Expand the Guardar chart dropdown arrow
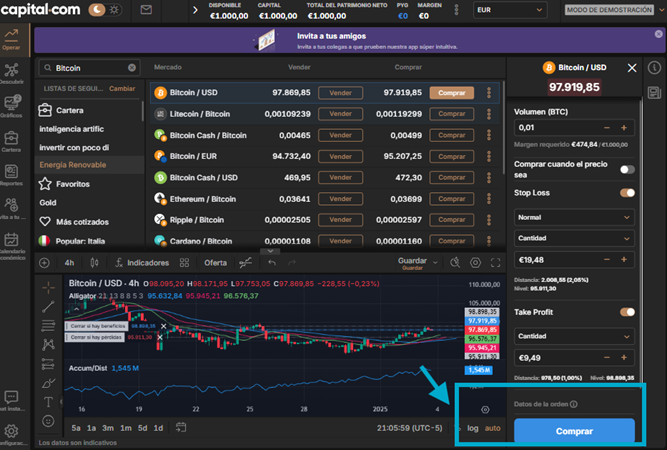The height and width of the screenshot is (450, 667). pos(435,262)
